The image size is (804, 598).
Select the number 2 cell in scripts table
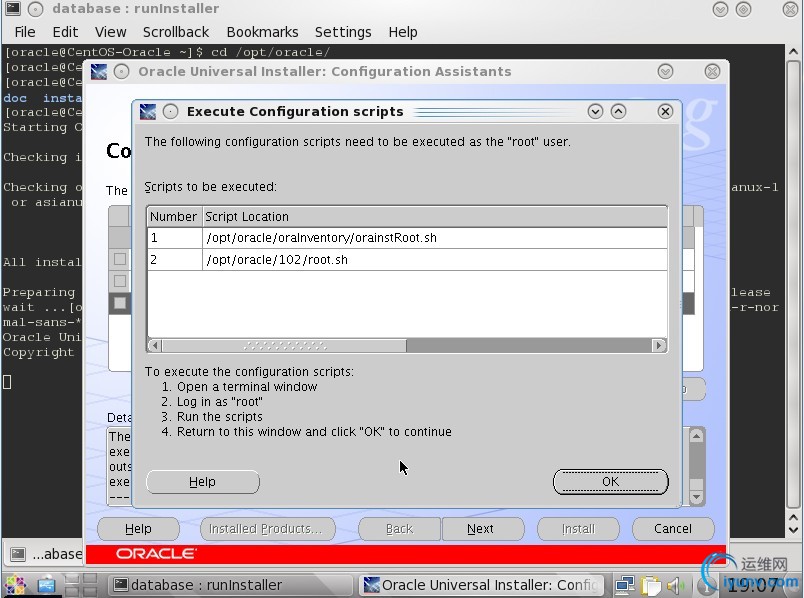click(x=175, y=260)
